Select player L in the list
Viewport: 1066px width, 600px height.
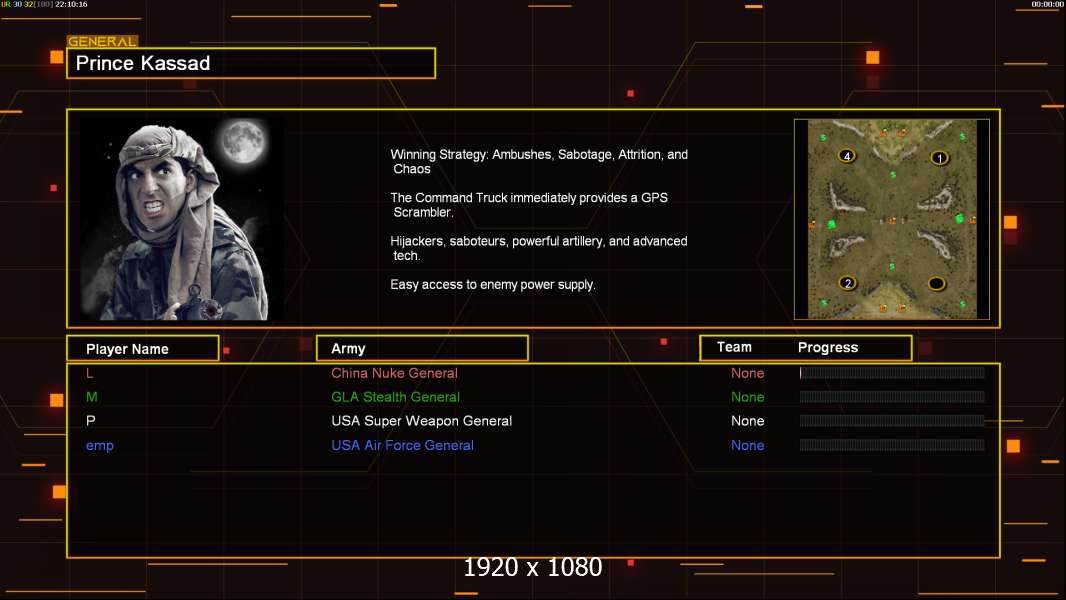[90, 373]
